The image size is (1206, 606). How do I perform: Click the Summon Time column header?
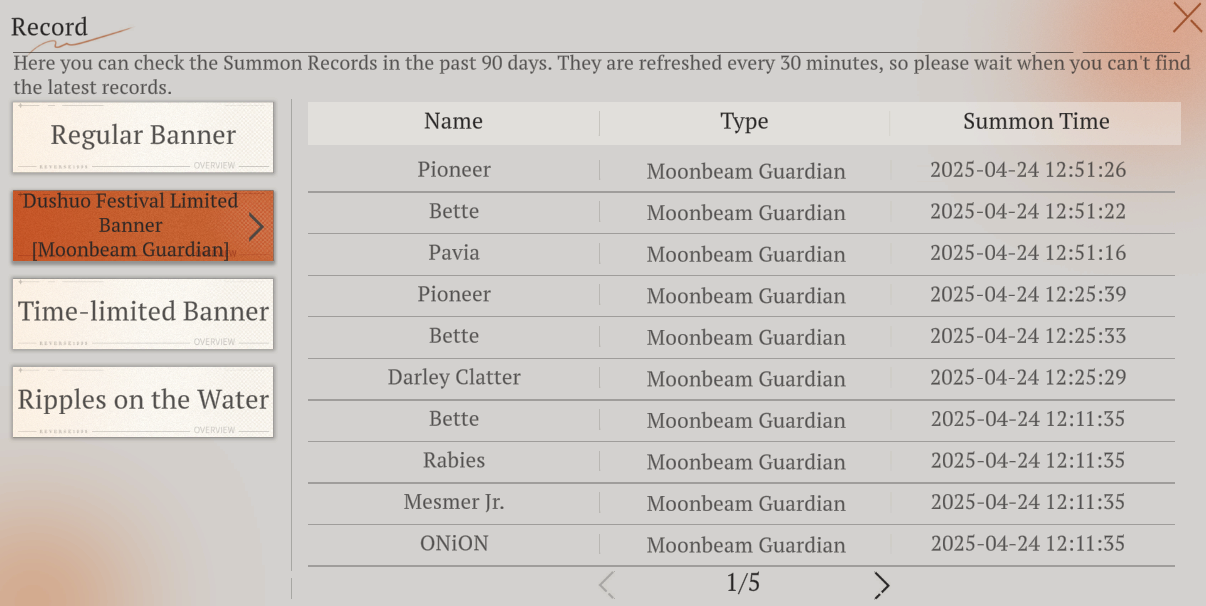(x=1036, y=122)
